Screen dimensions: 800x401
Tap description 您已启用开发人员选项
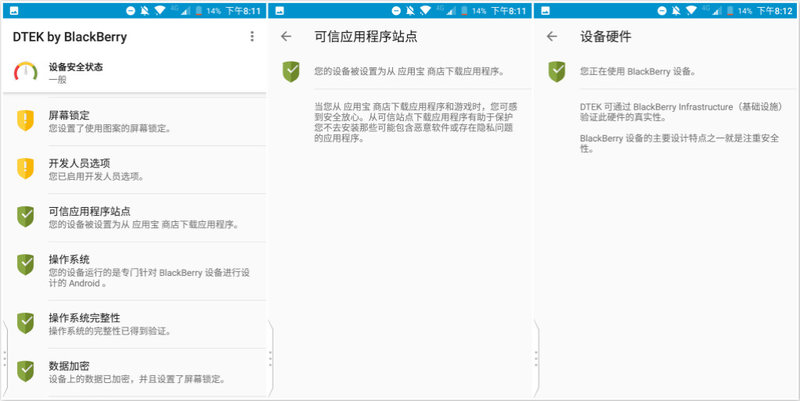(x=96, y=177)
